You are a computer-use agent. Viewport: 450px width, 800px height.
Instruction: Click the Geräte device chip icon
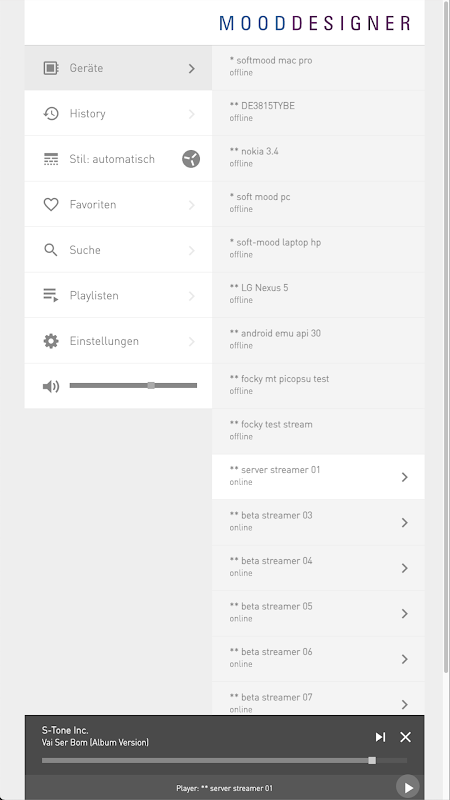51,68
